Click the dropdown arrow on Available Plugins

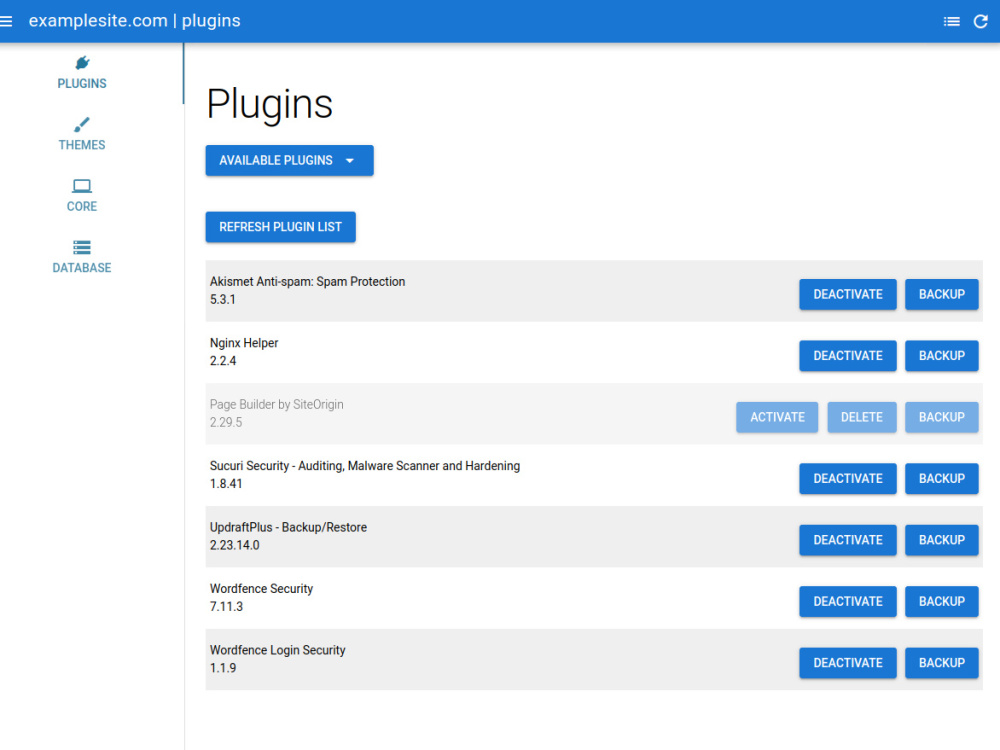click(349, 161)
